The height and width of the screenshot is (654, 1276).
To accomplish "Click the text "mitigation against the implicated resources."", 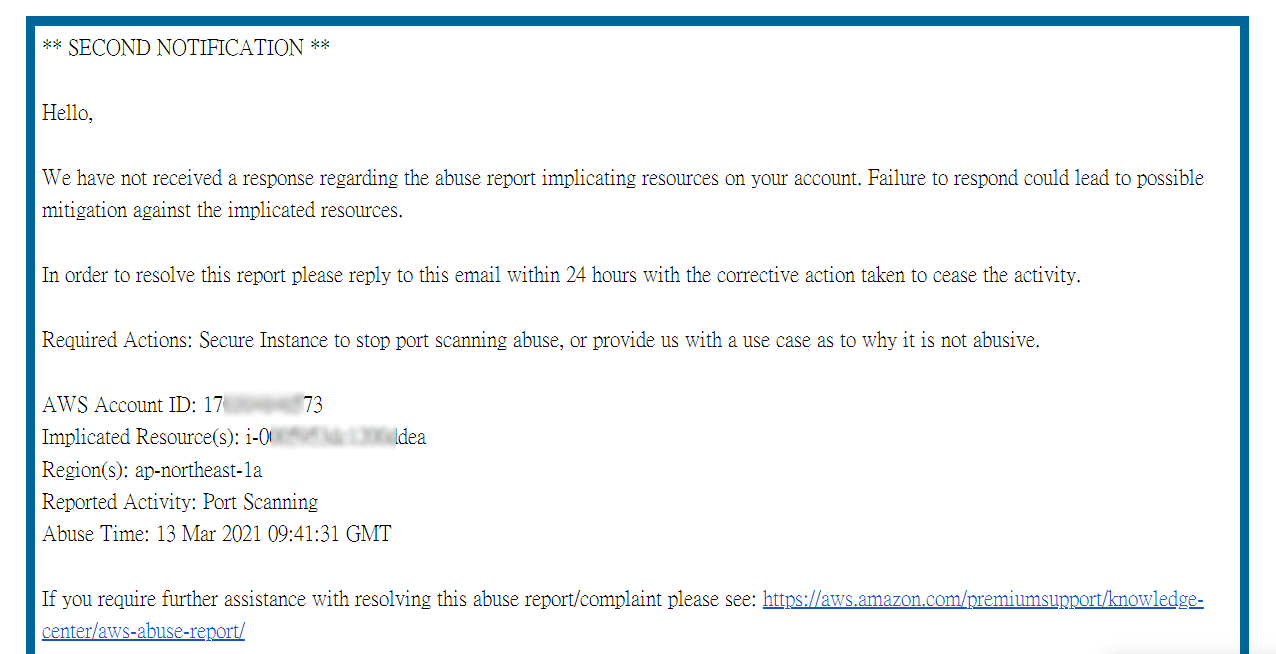I will (x=222, y=211).
